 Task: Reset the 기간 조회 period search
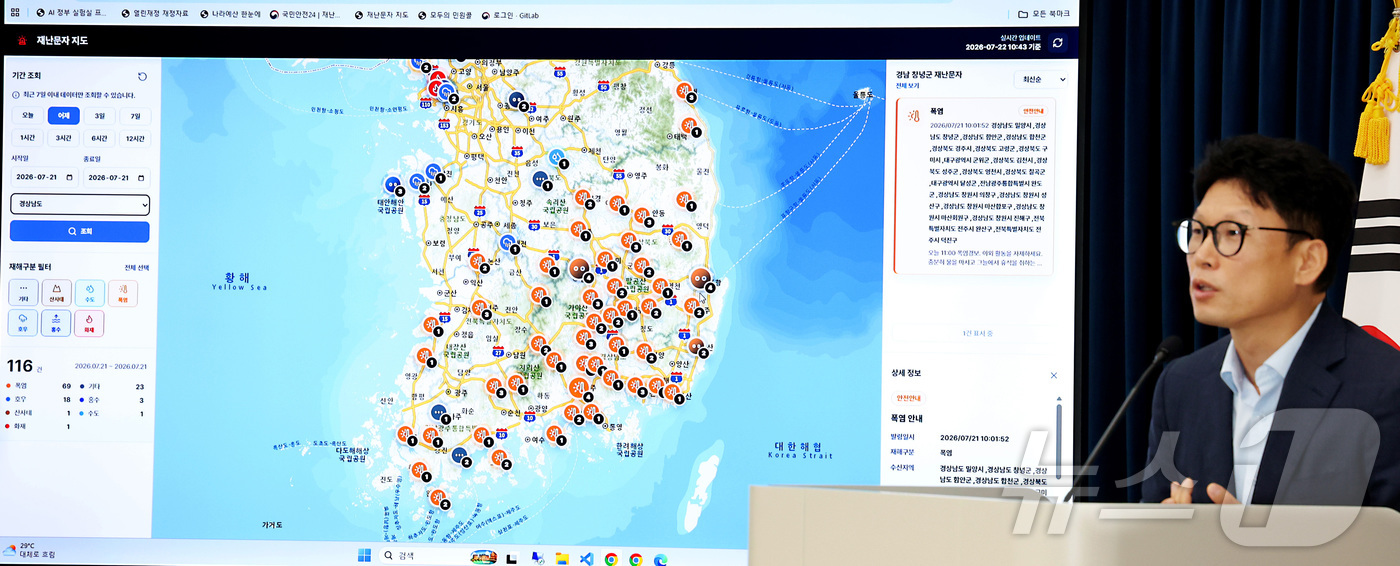(x=142, y=76)
